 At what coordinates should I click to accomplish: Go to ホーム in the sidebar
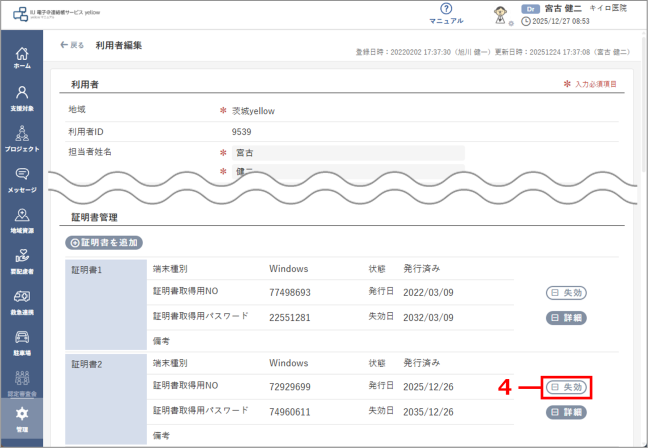click(x=22, y=57)
